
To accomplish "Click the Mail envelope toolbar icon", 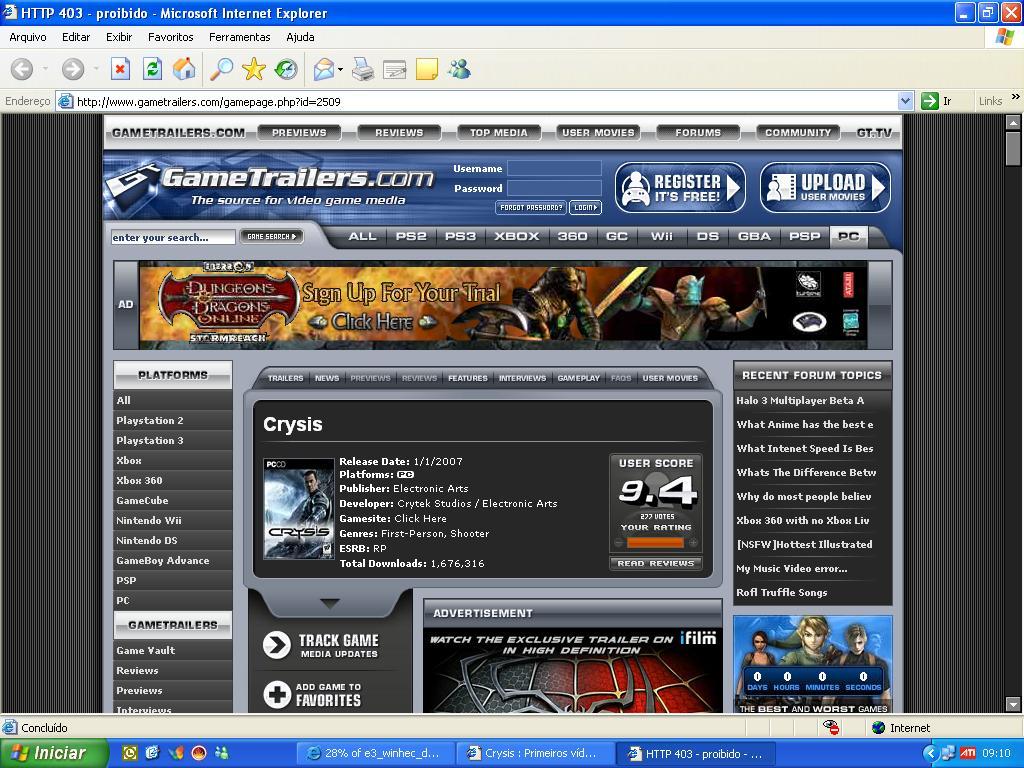I will (324, 69).
